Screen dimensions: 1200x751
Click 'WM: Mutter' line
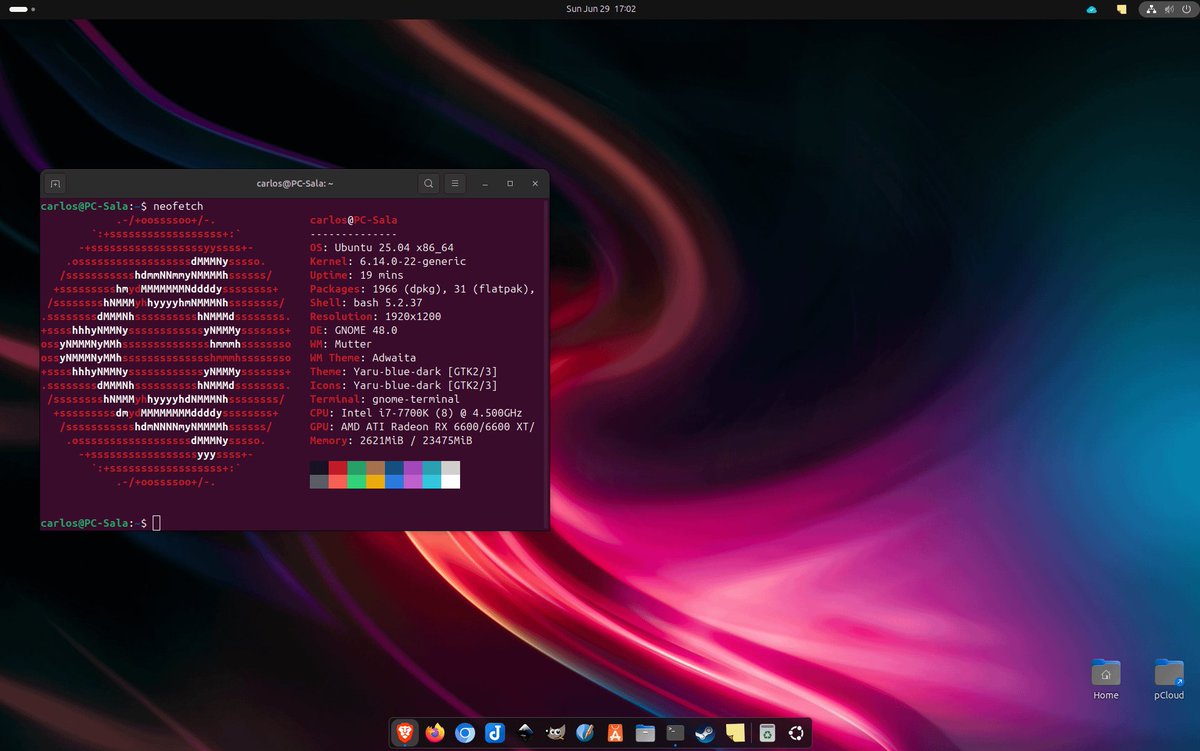341,344
